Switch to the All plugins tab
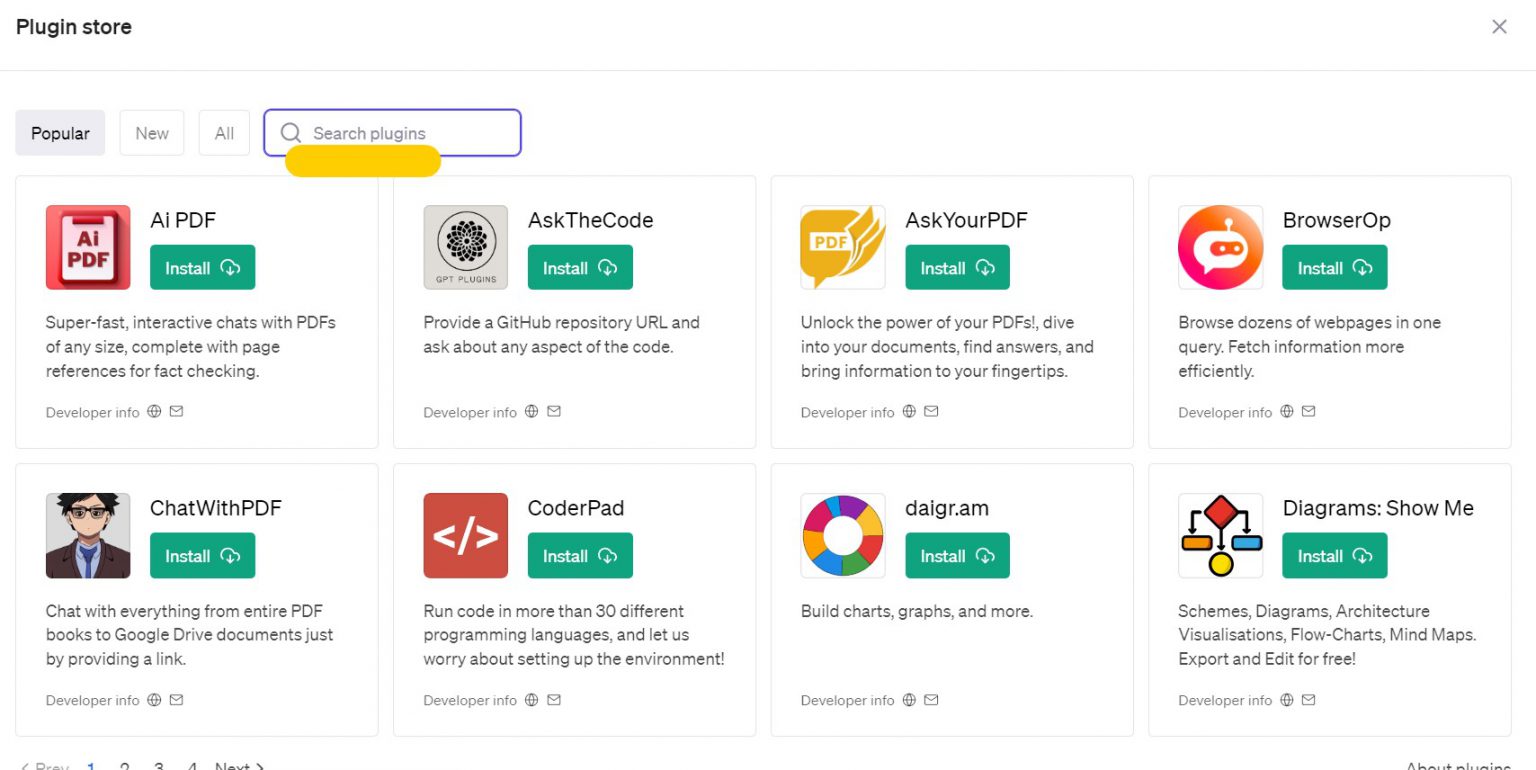Viewport: 1536px width, 770px height. [224, 132]
